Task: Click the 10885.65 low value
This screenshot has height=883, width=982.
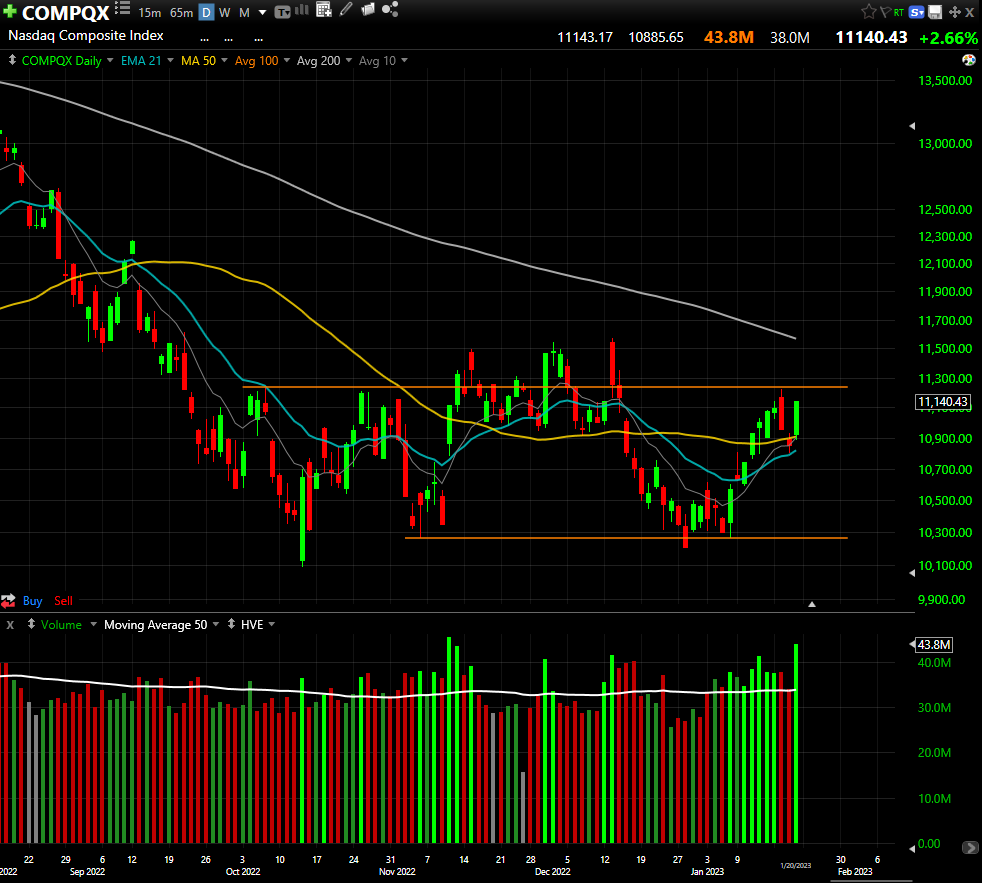Action: [x=656, y=38]
